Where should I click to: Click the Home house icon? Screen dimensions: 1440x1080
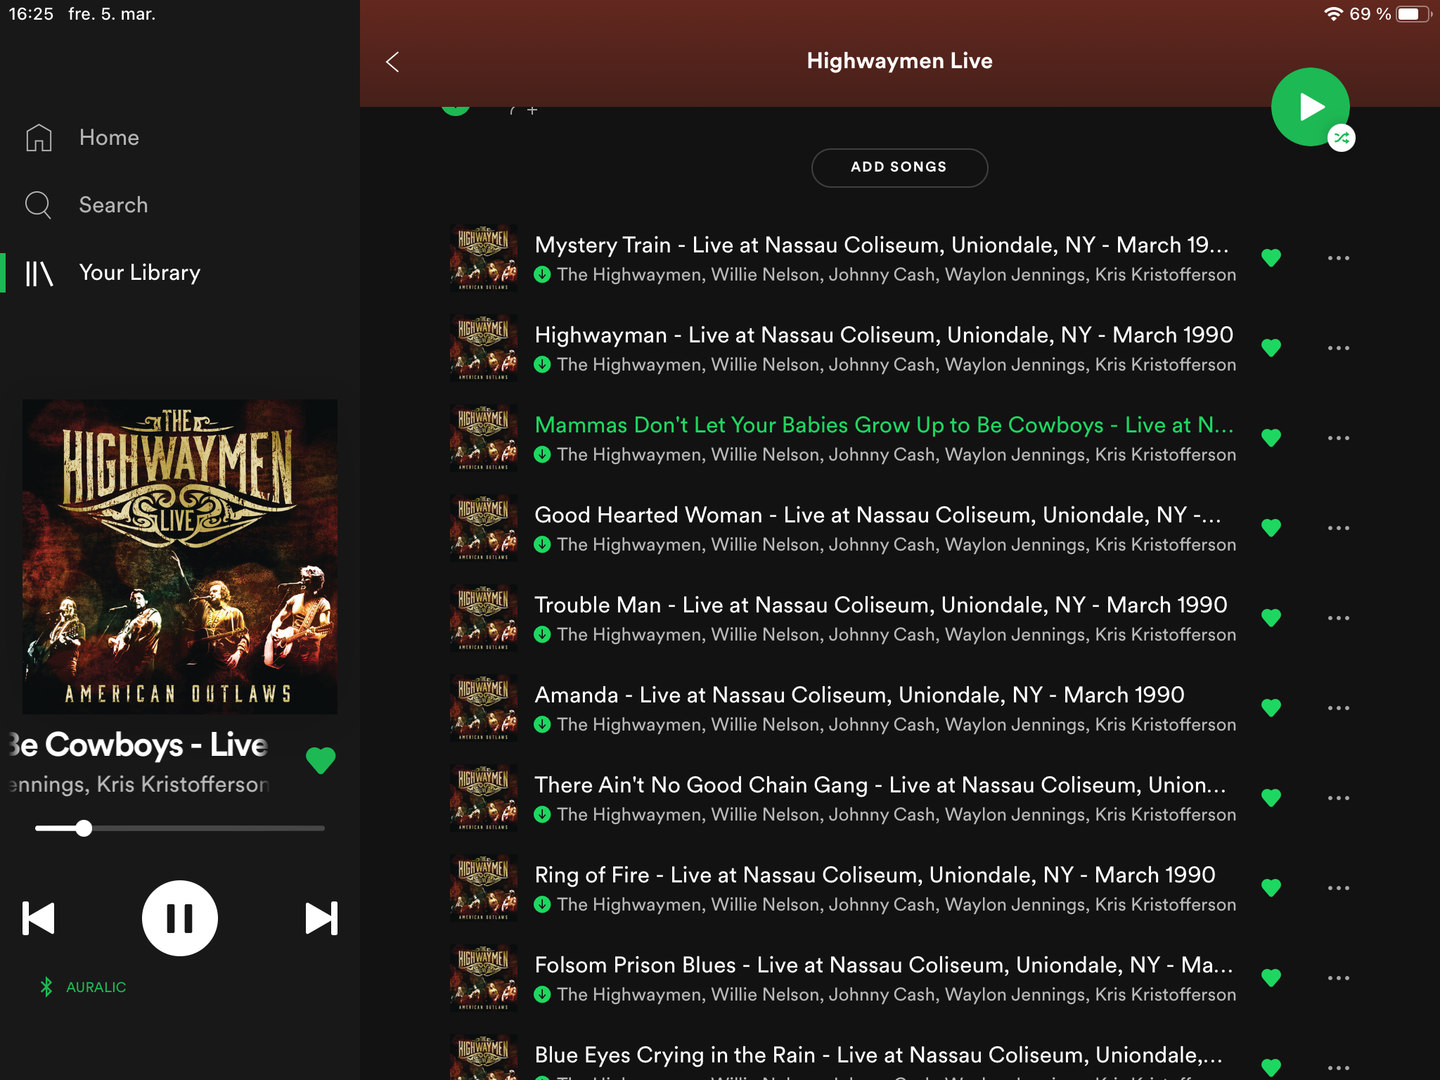click(39, 138)
